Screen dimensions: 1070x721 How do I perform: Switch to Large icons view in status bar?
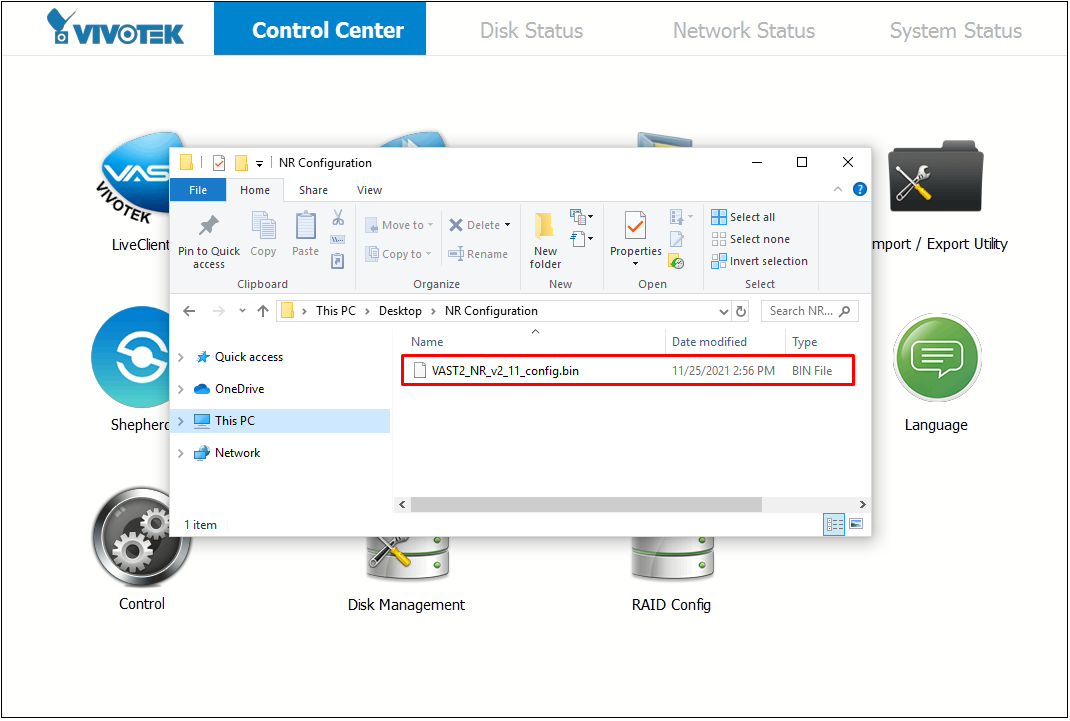(856, 525)
